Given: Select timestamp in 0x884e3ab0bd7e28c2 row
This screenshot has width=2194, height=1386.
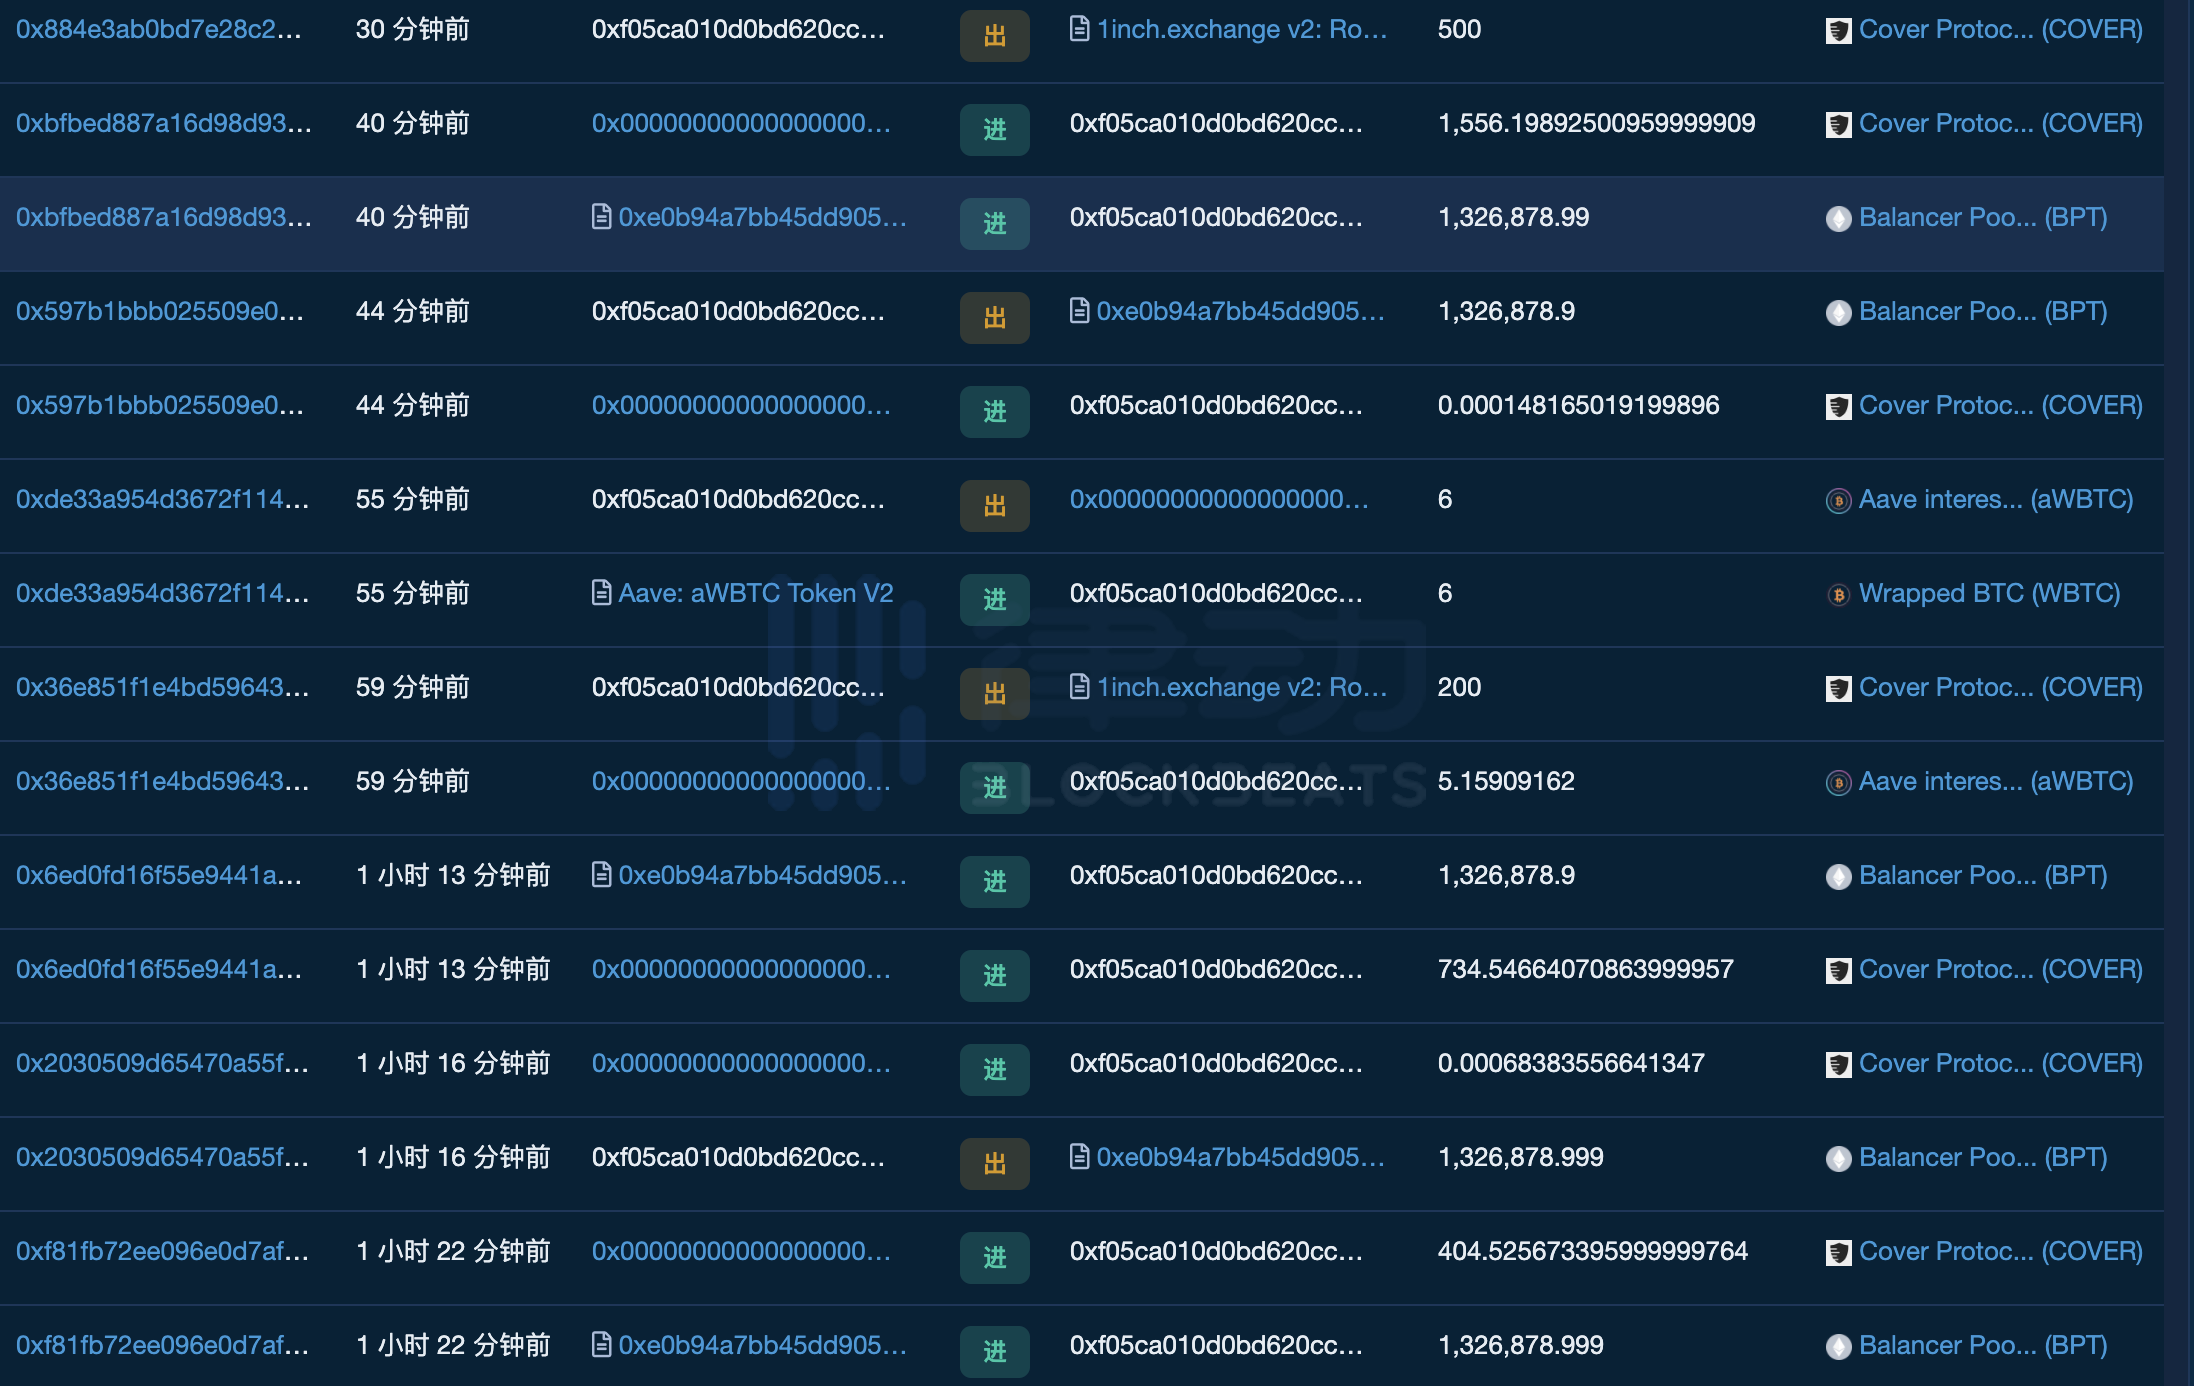Looking at the screenshot, I should (412, 29).
